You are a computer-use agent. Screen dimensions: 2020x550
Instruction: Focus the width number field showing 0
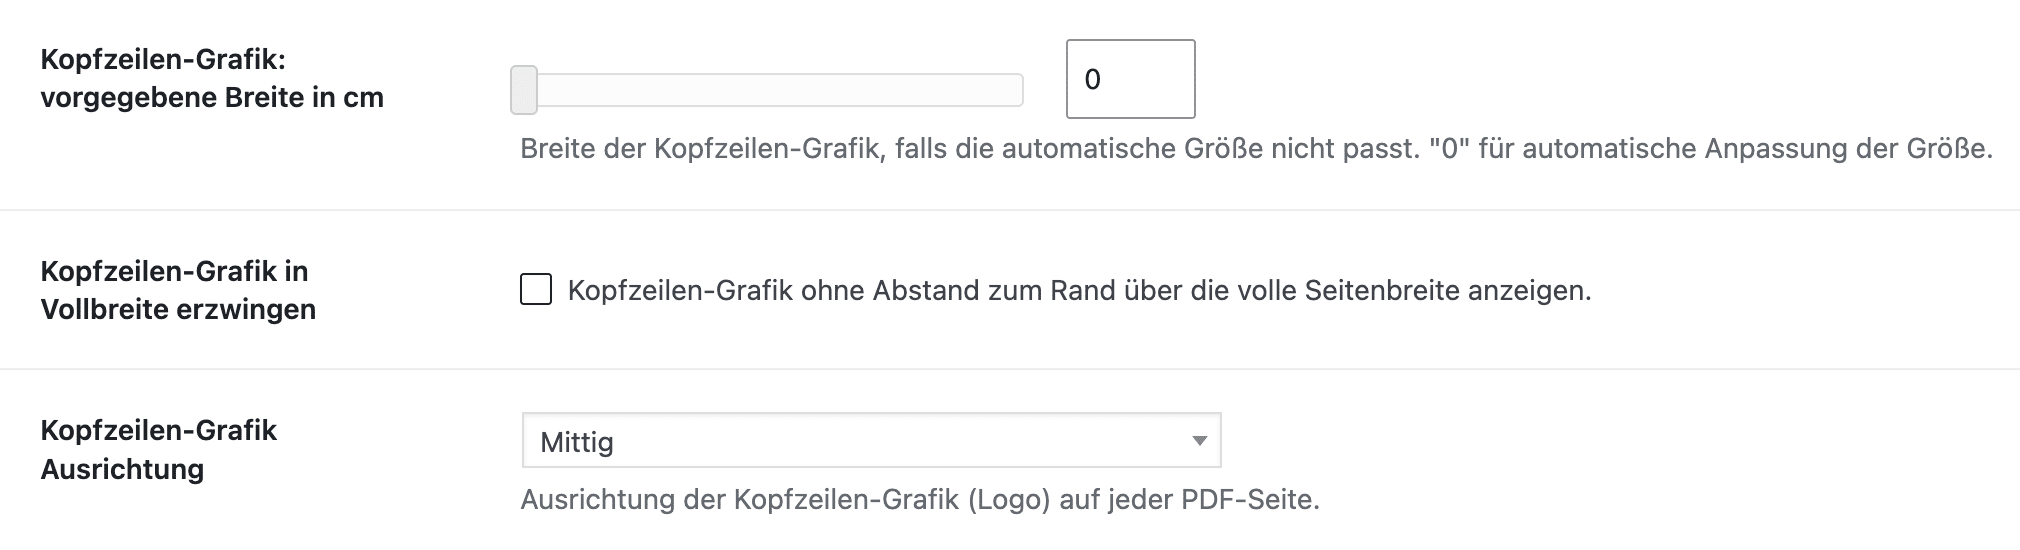pos(1130,79)
